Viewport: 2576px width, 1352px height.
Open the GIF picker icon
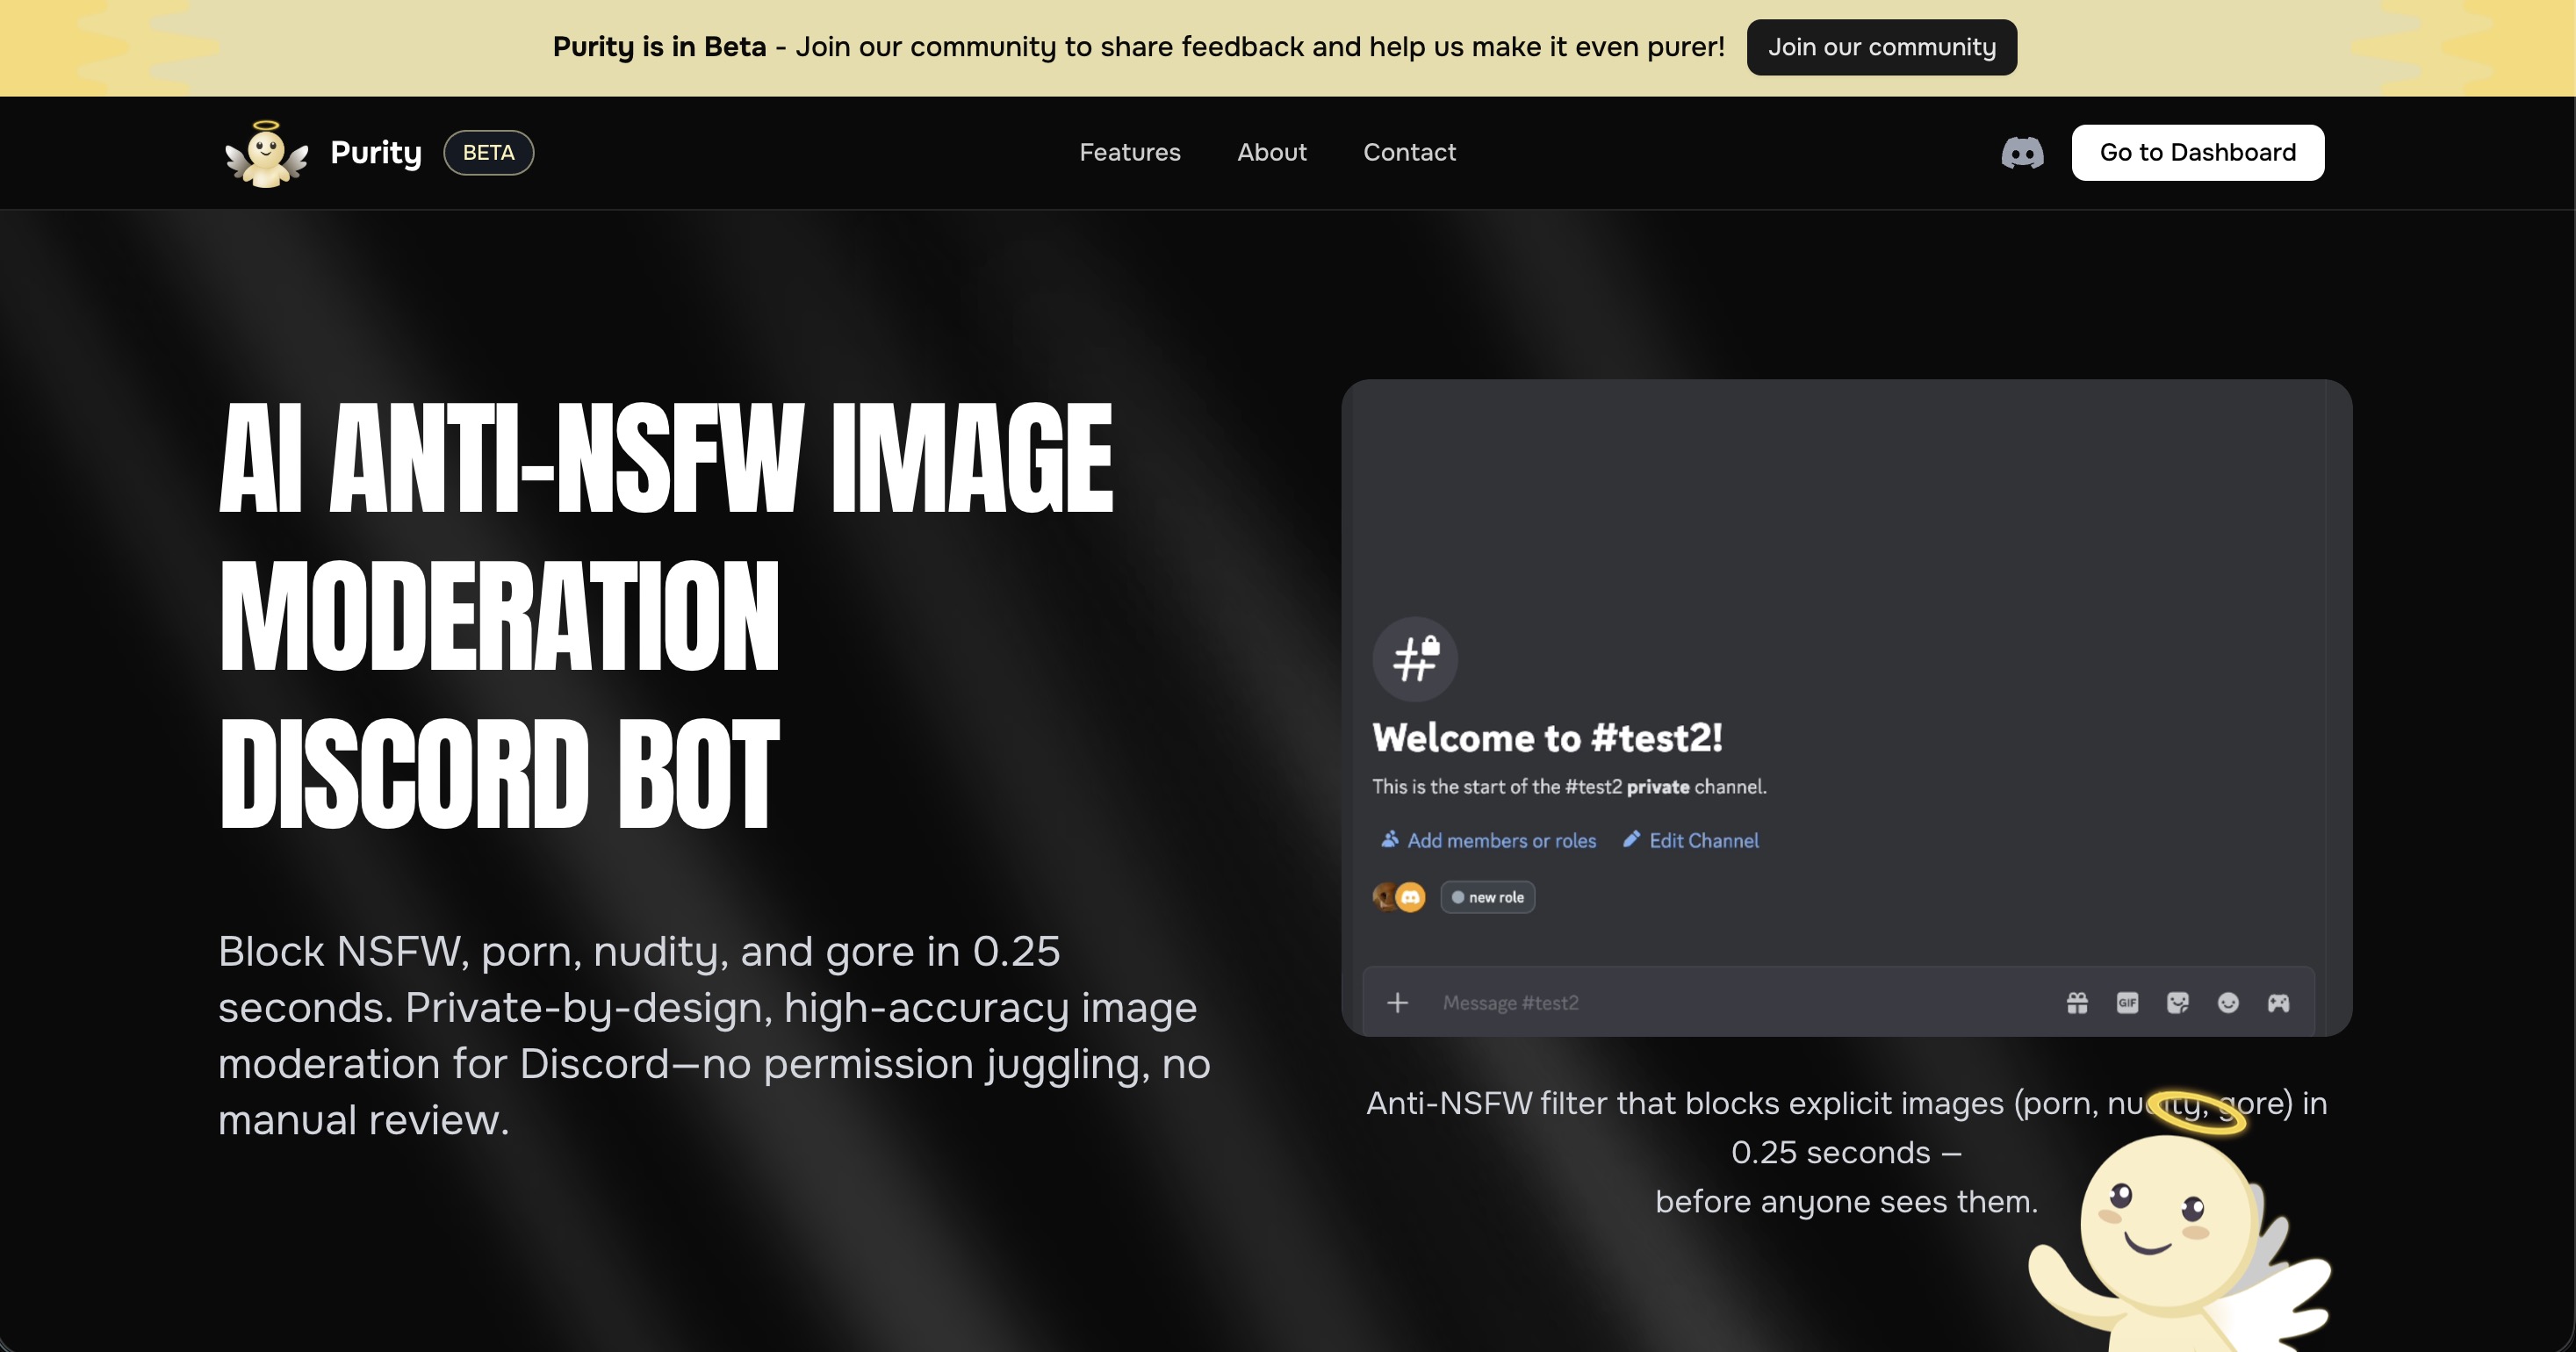point(2127,1003)
